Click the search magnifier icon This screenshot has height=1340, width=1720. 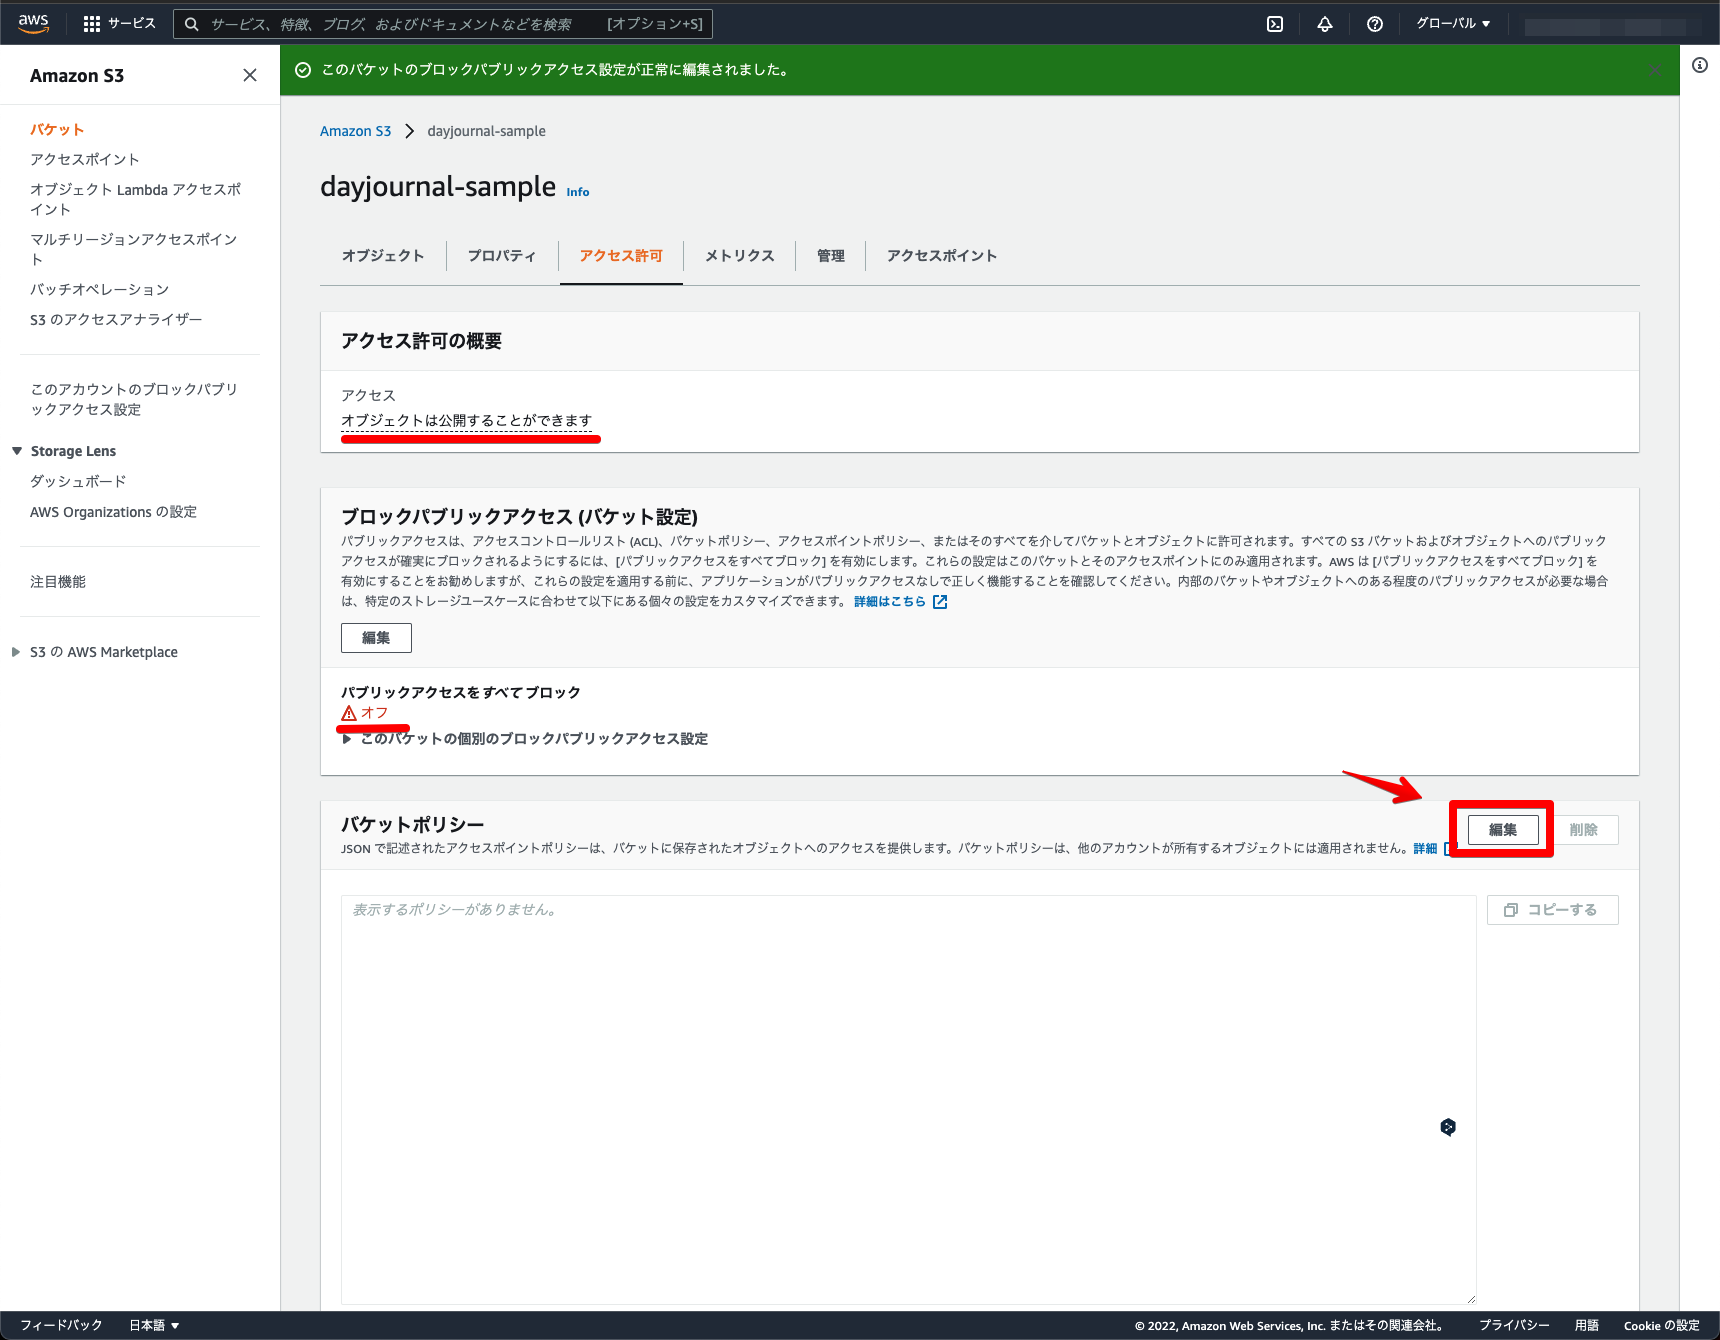click(x=191, y=24)
